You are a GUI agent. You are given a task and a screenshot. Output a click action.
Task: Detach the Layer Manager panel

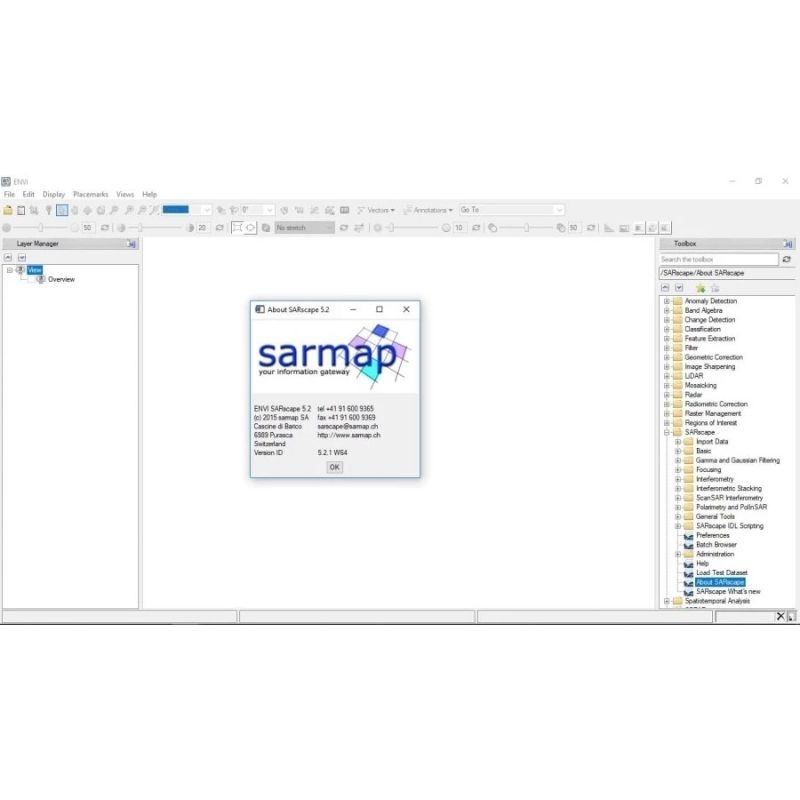click(130, 243)
